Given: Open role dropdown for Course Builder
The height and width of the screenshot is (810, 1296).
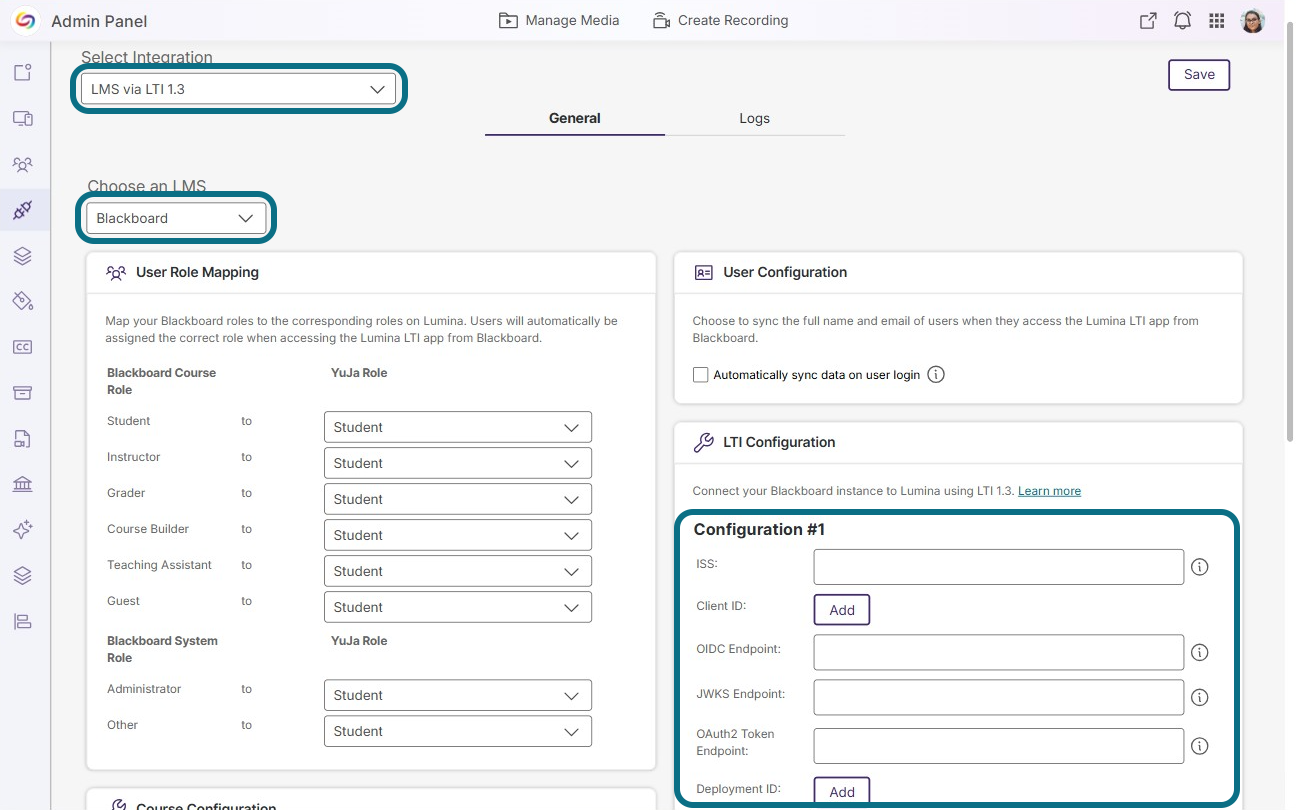Looking at the screenshot, I should [458, 535].
